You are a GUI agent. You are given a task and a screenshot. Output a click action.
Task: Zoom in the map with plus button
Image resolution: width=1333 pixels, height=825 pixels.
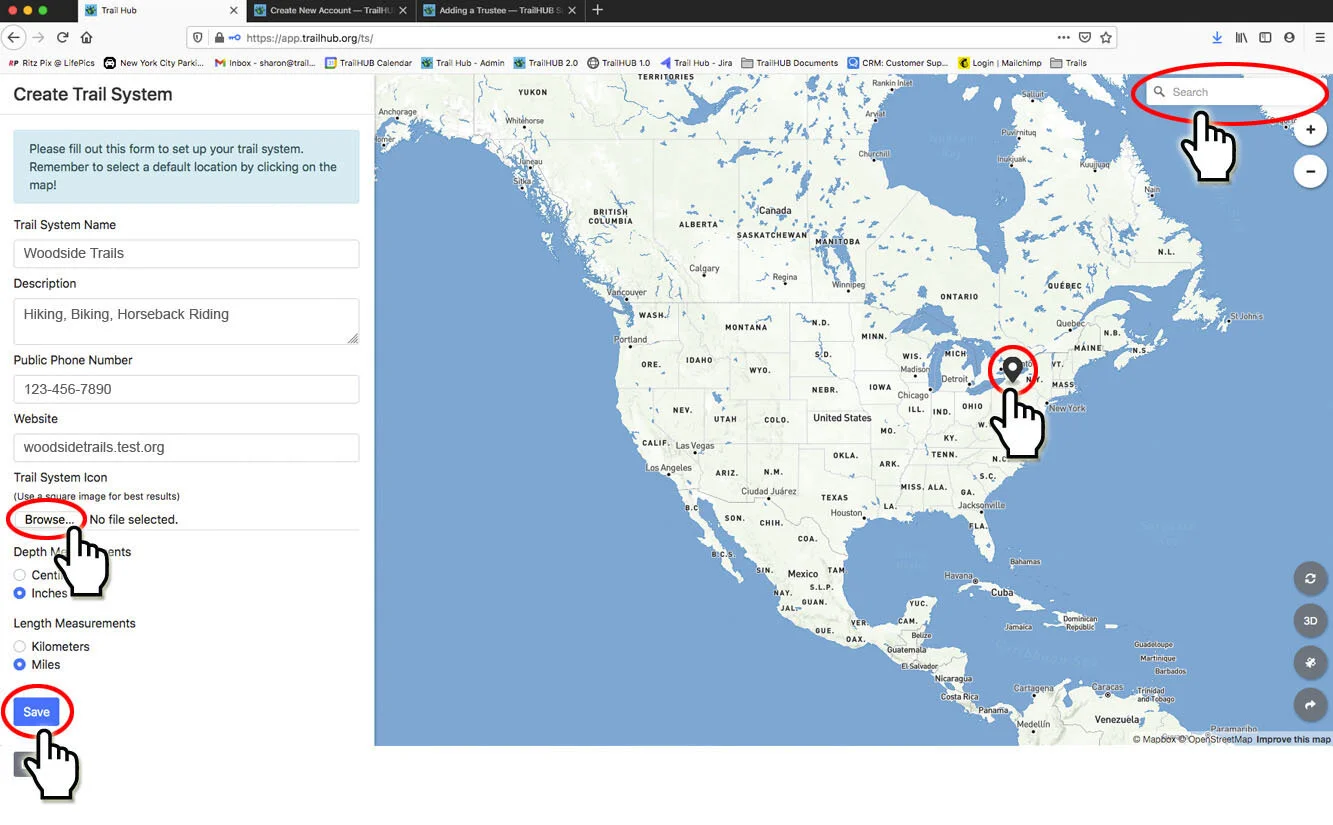1310,130
